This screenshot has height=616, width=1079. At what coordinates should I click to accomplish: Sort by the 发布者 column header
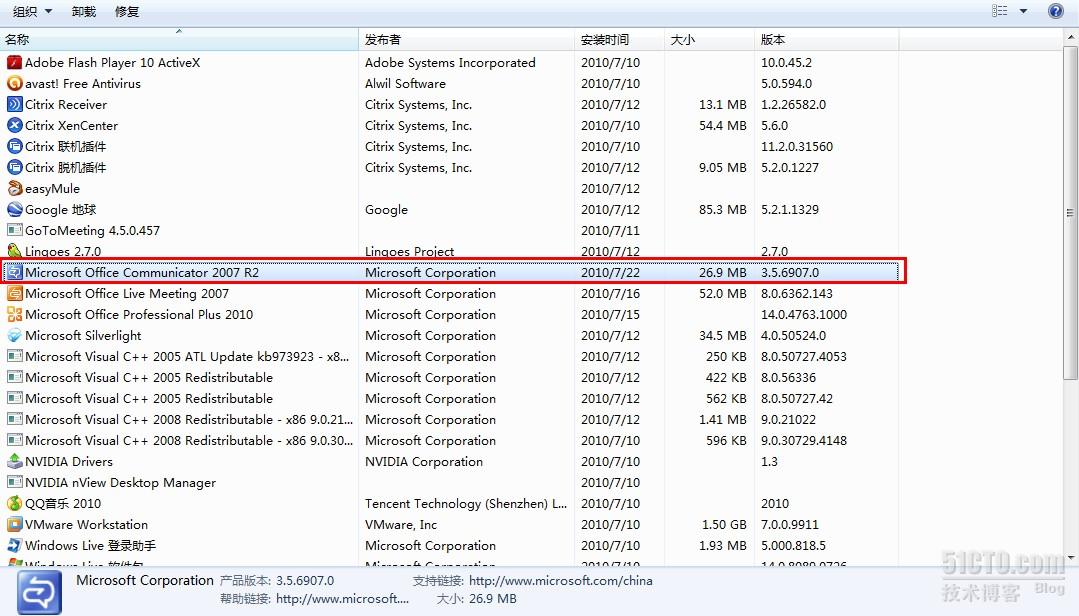(x=466, y=39)
